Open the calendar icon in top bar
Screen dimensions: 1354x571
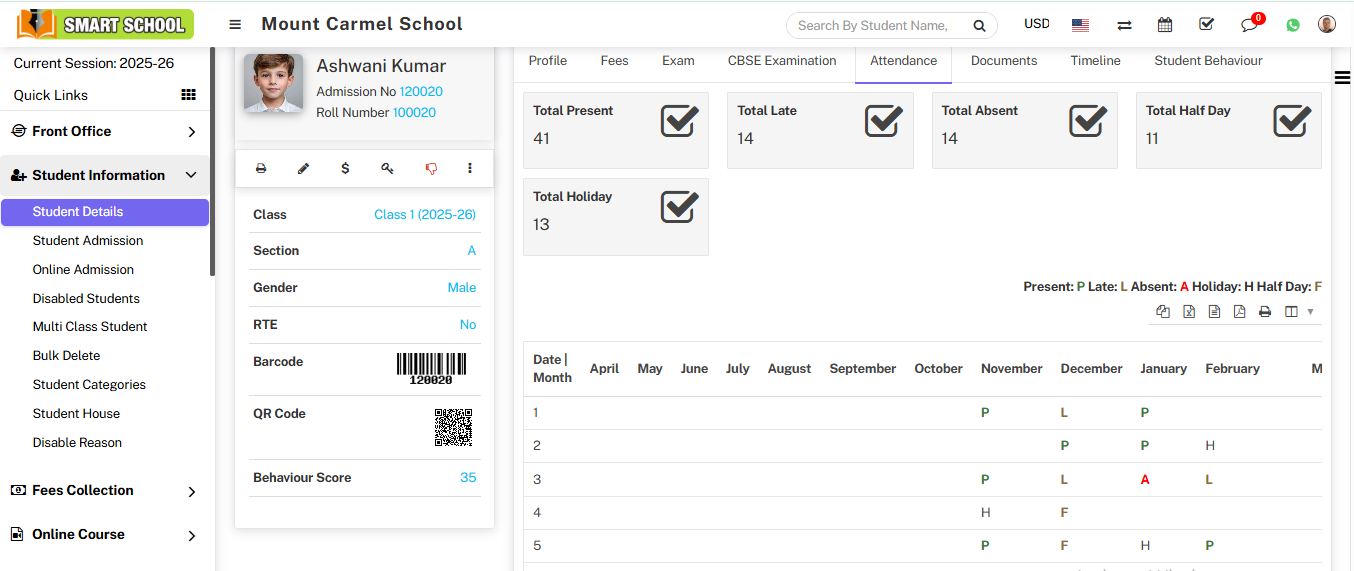pyautogui.click(x=1165, y=25)
